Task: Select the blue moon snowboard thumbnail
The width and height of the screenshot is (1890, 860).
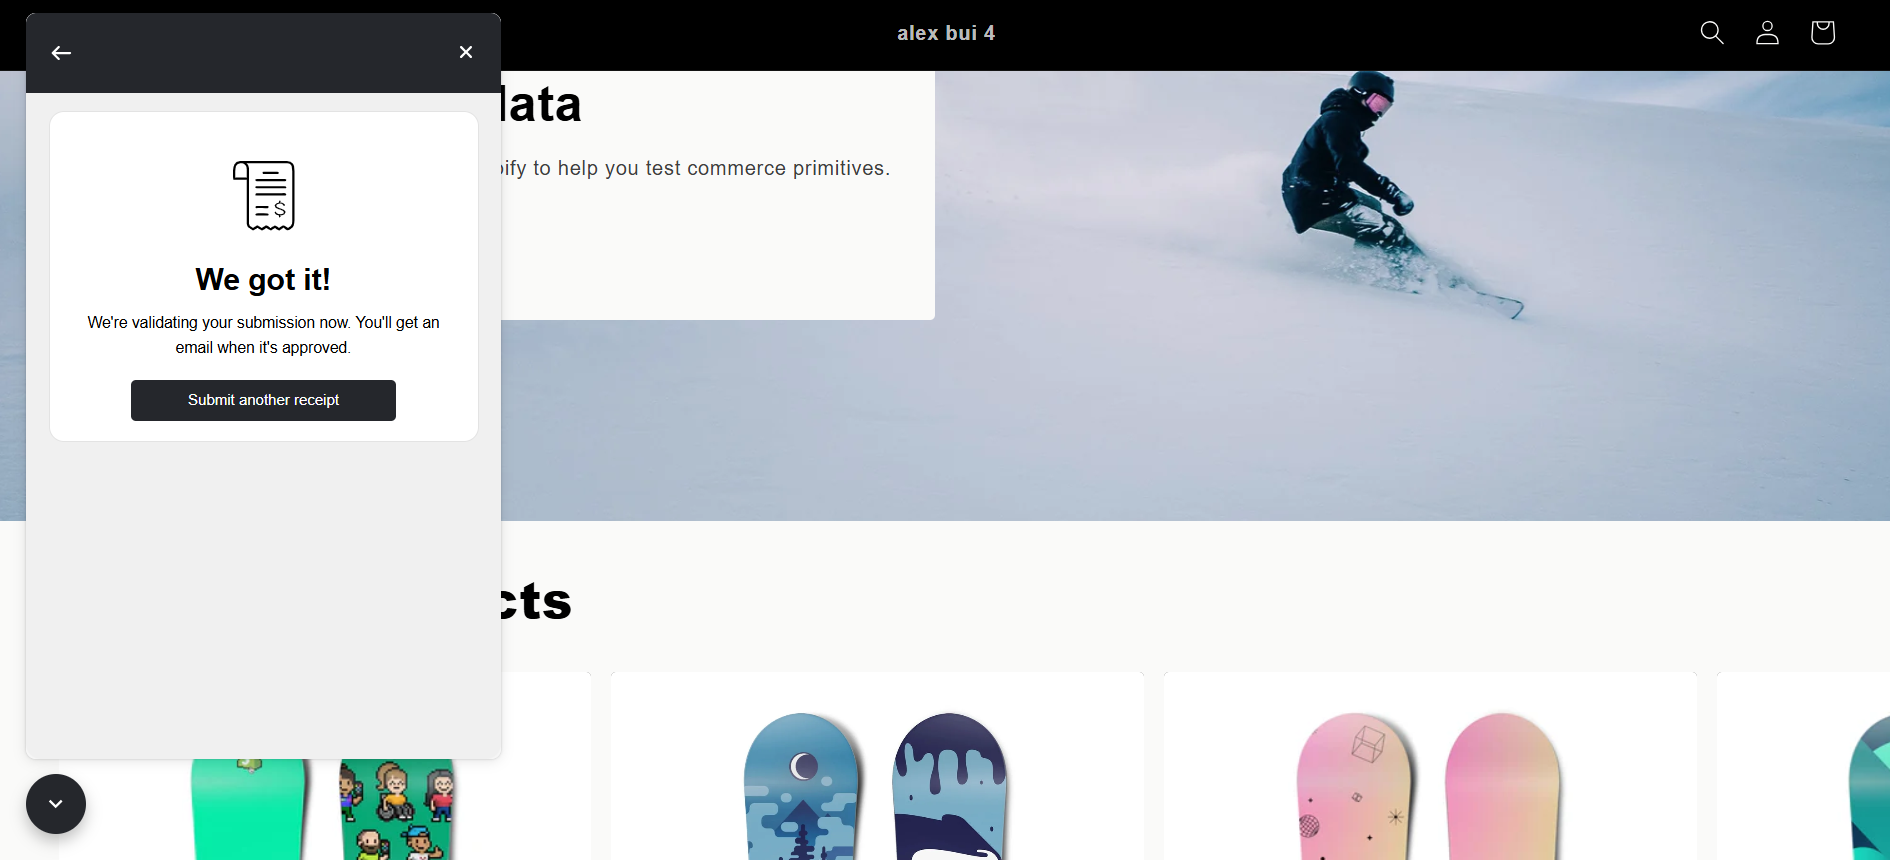Action: tap(801, 787)
